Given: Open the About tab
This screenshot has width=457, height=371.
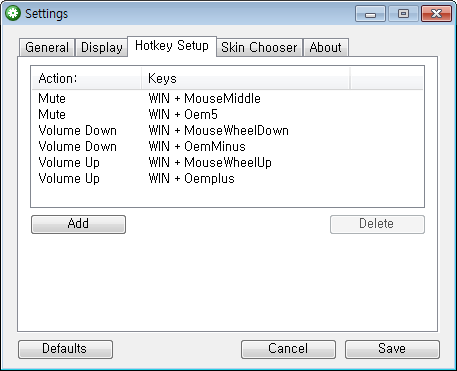Looking at the screenshot, I should pos(325,47).
